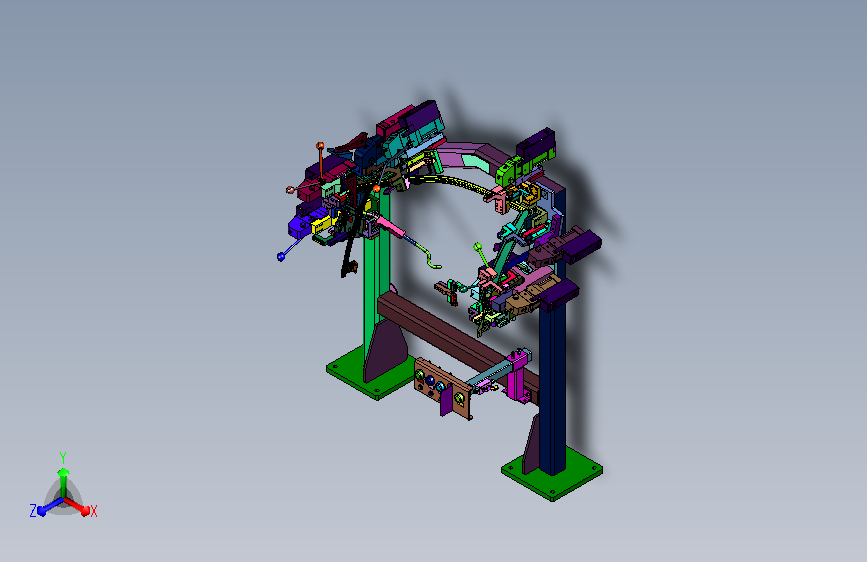Click the red X axis of the orientation triad
The width and height of the screenshot is (867, 562).
77,506
